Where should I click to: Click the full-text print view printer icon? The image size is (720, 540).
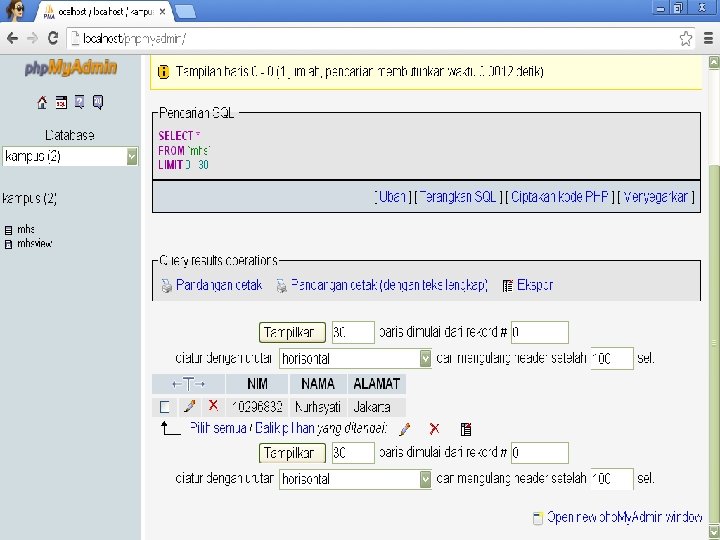[x=281, y=286]
